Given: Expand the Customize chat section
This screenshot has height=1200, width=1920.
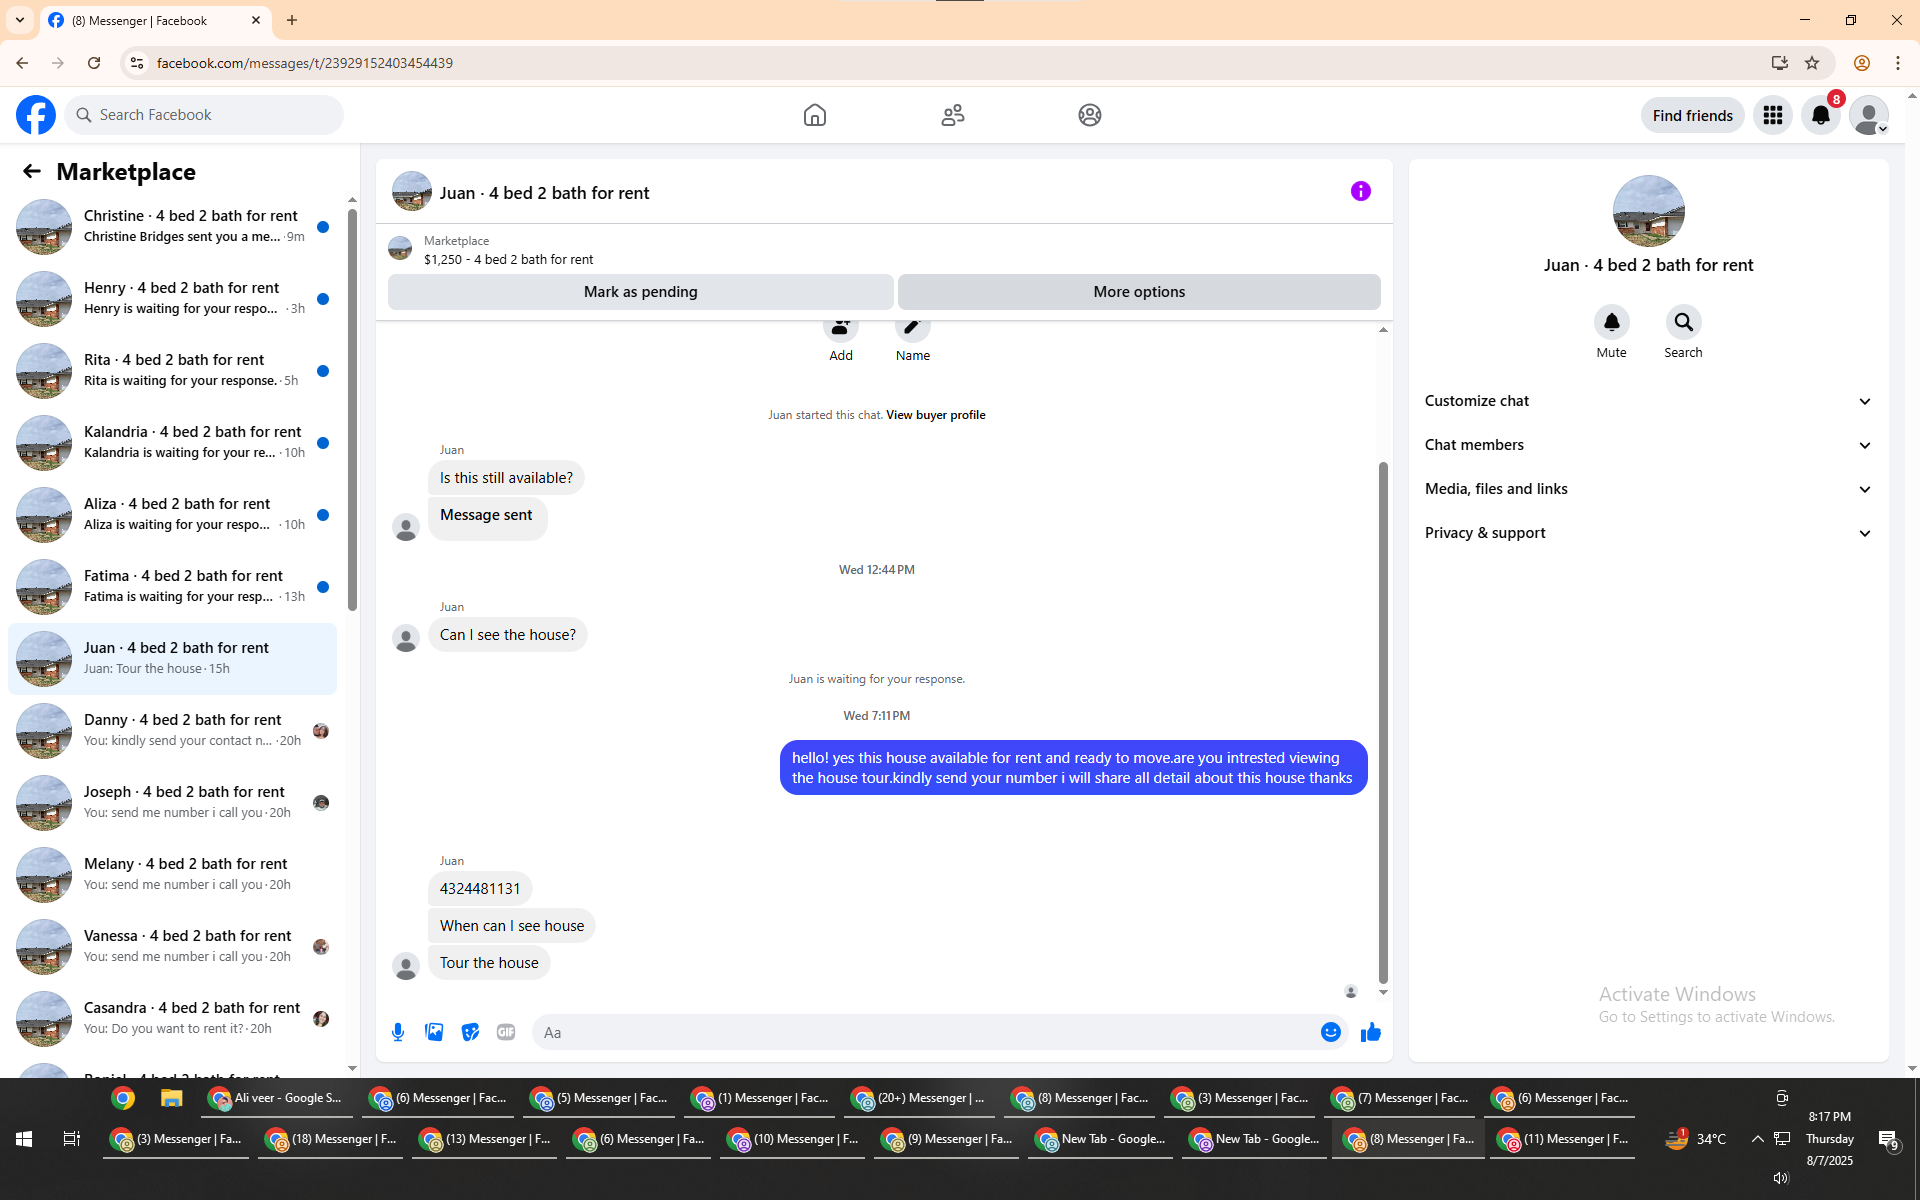Looking at the screenshot, I should [1648, 401].
